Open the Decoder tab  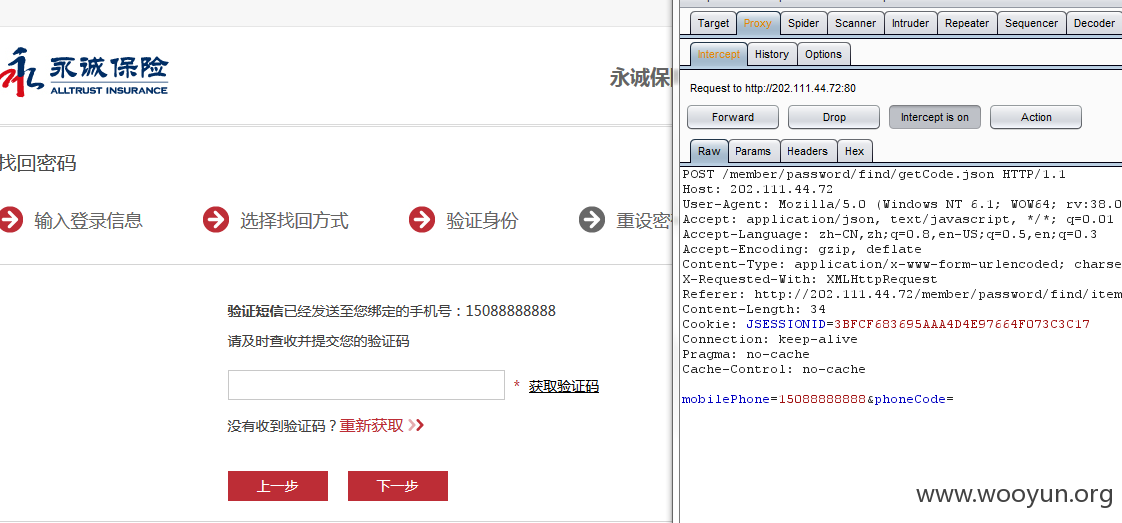point(1094,23)
